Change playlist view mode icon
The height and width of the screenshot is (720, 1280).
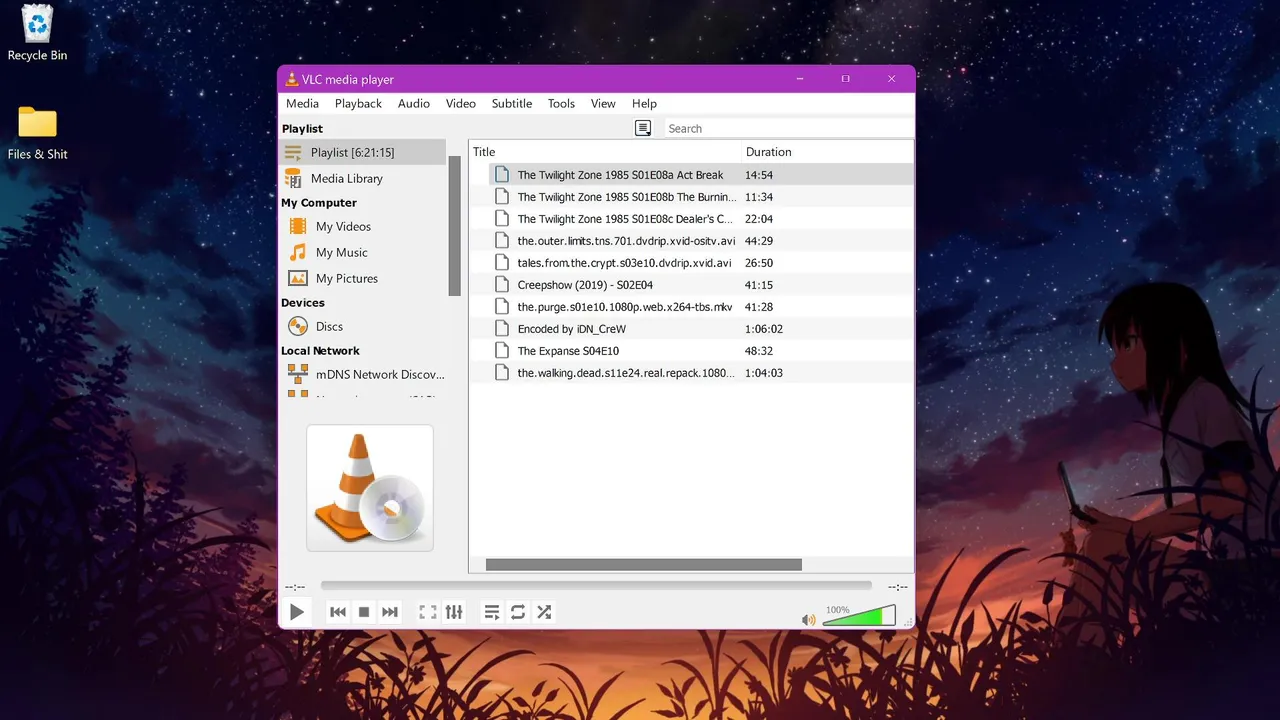643,128
